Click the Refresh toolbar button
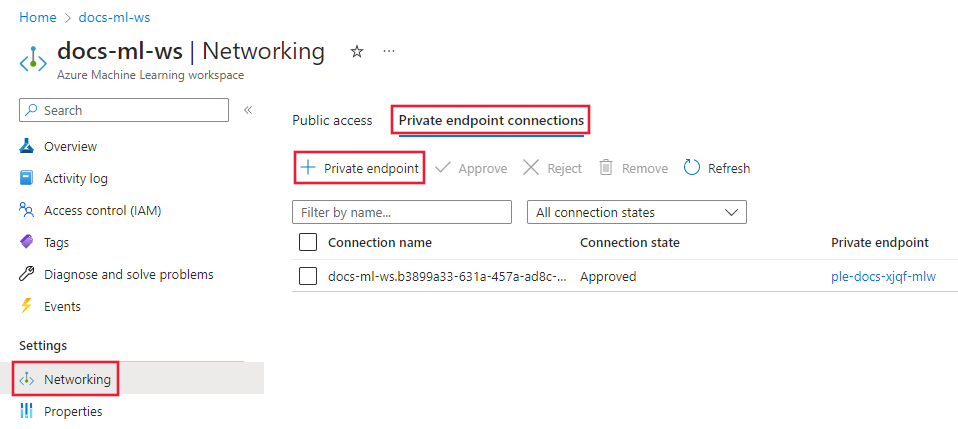 (717, 168)
